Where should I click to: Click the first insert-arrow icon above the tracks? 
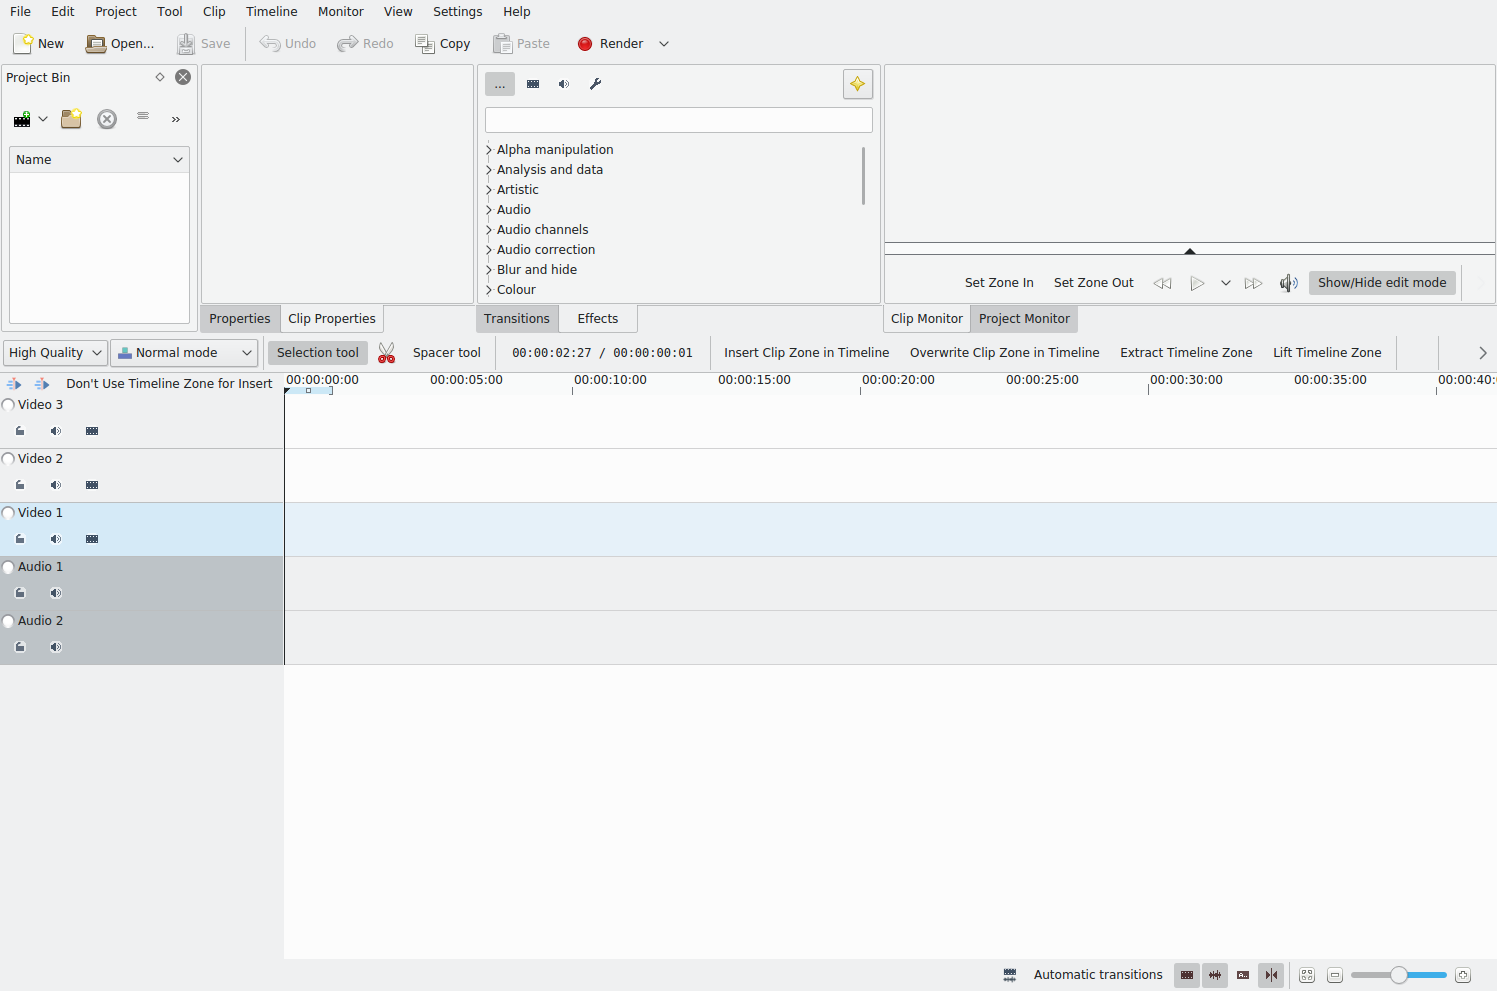tap(14, 384)
